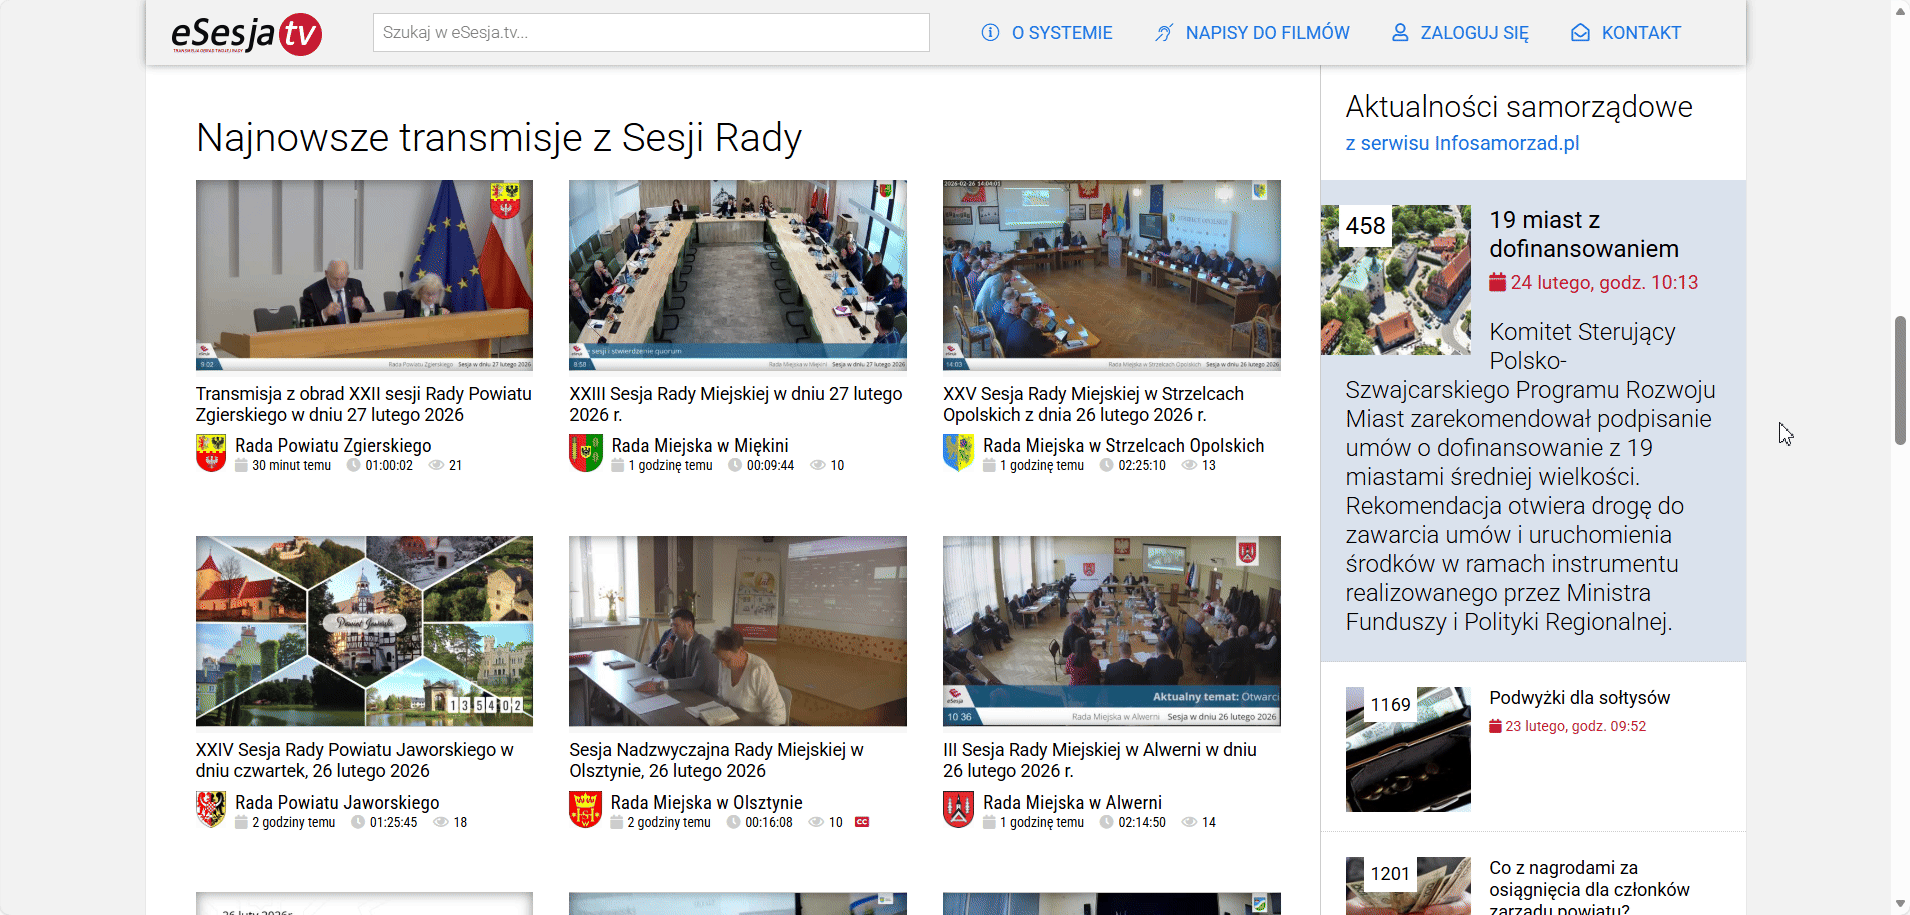Image resolution: width=1910 pixels, height=915 pixels.
Task: Open the Zgierski XXII sesja video thumbnail
Action: click(x=364, y=275)
